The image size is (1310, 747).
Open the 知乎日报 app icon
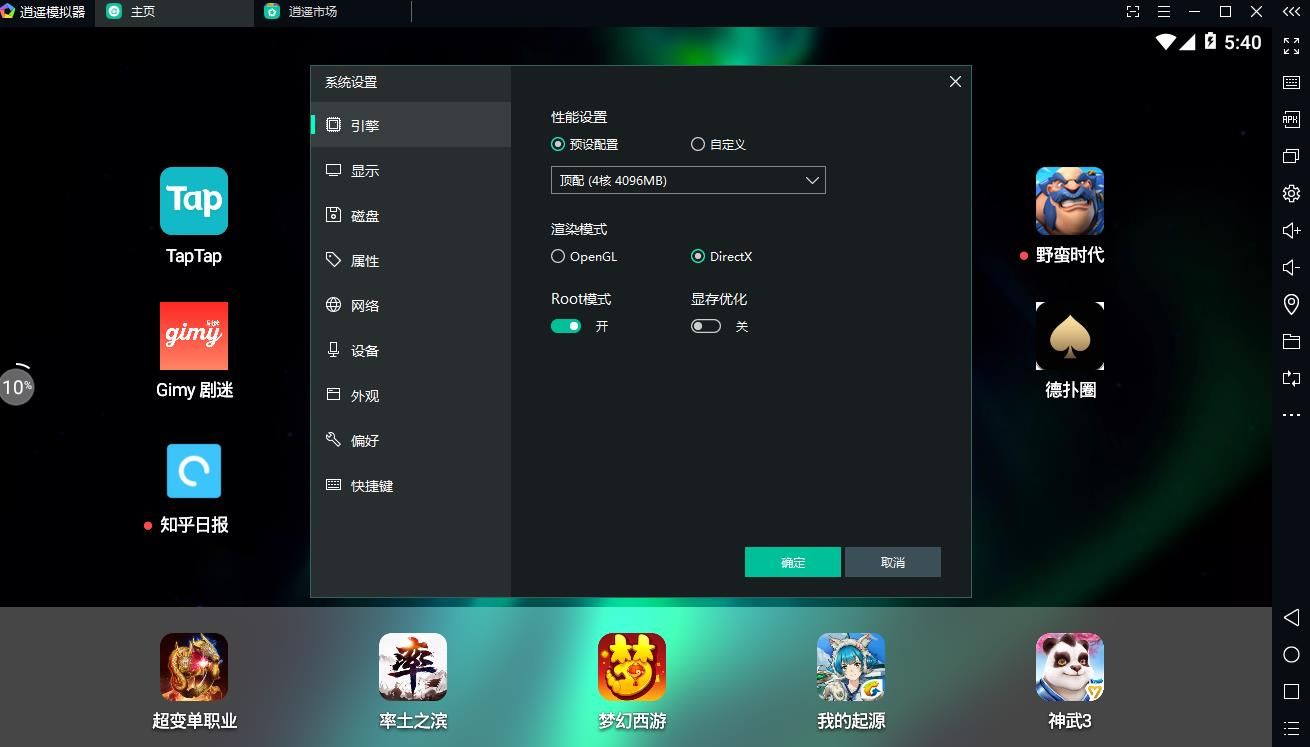pyautogui.click(x=194, y=471)
